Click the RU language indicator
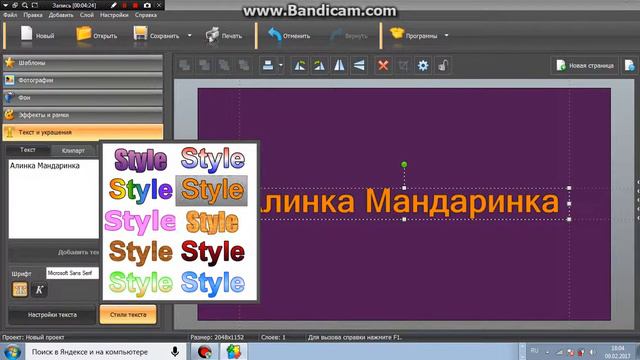 pyautogui.click(x=534, y=351)
